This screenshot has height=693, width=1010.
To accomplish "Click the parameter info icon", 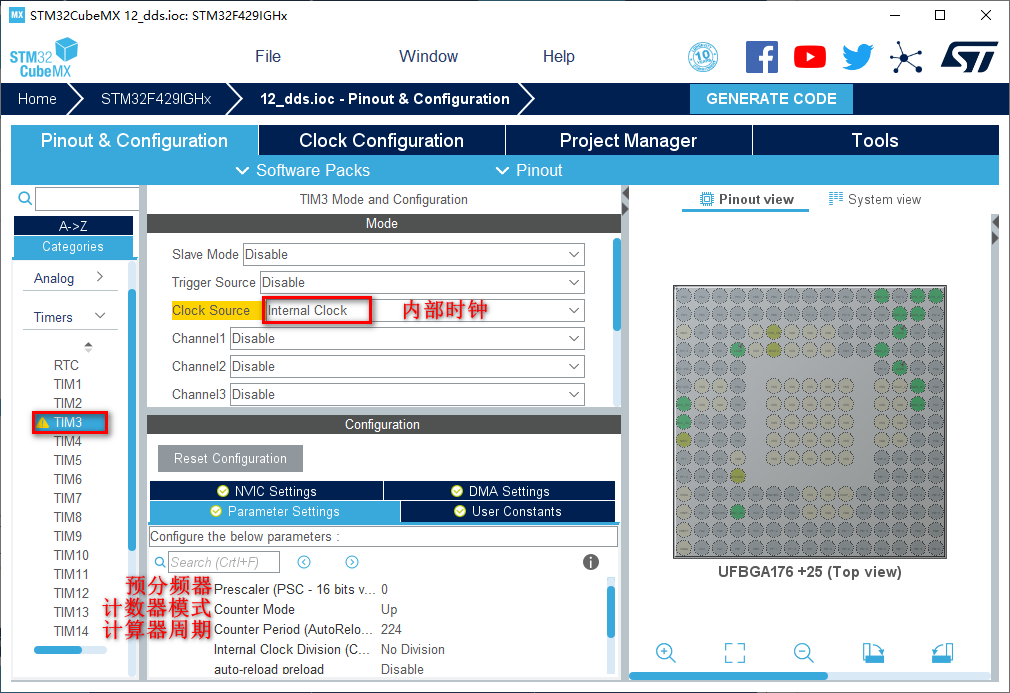I will click(x=591, y=562).
